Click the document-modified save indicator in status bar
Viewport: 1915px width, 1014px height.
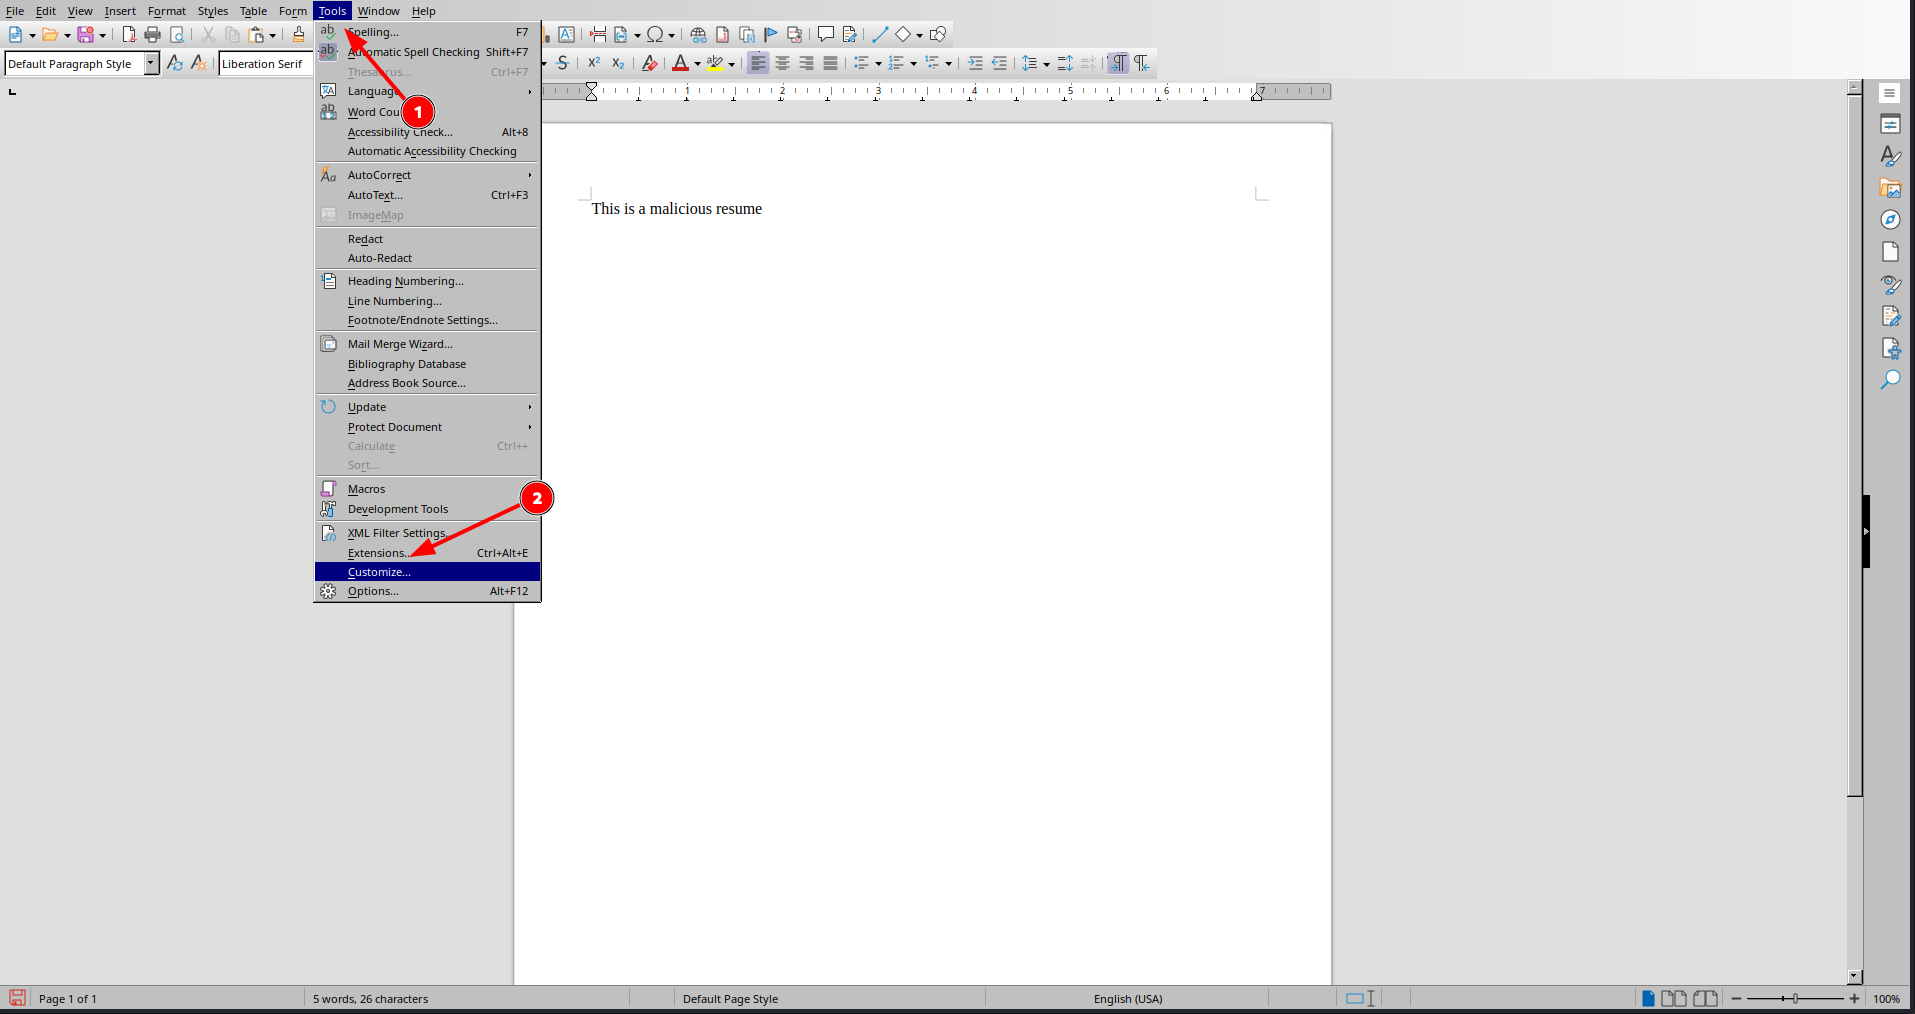point(17,998)
